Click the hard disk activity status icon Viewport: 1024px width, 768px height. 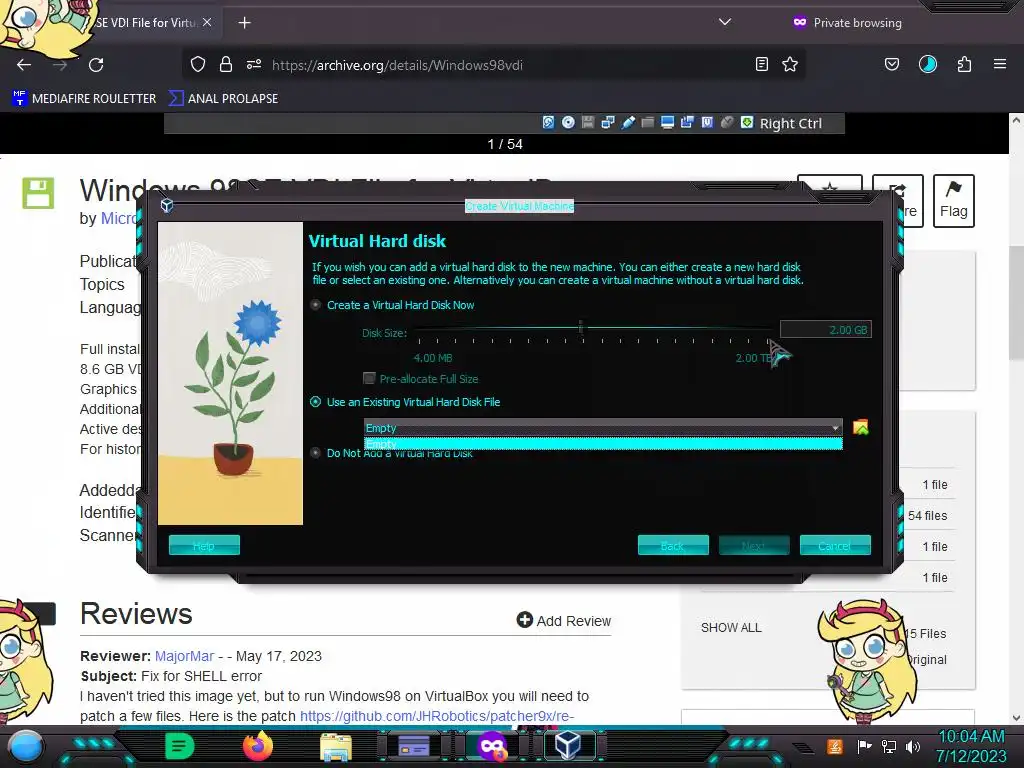coord(549,123)
